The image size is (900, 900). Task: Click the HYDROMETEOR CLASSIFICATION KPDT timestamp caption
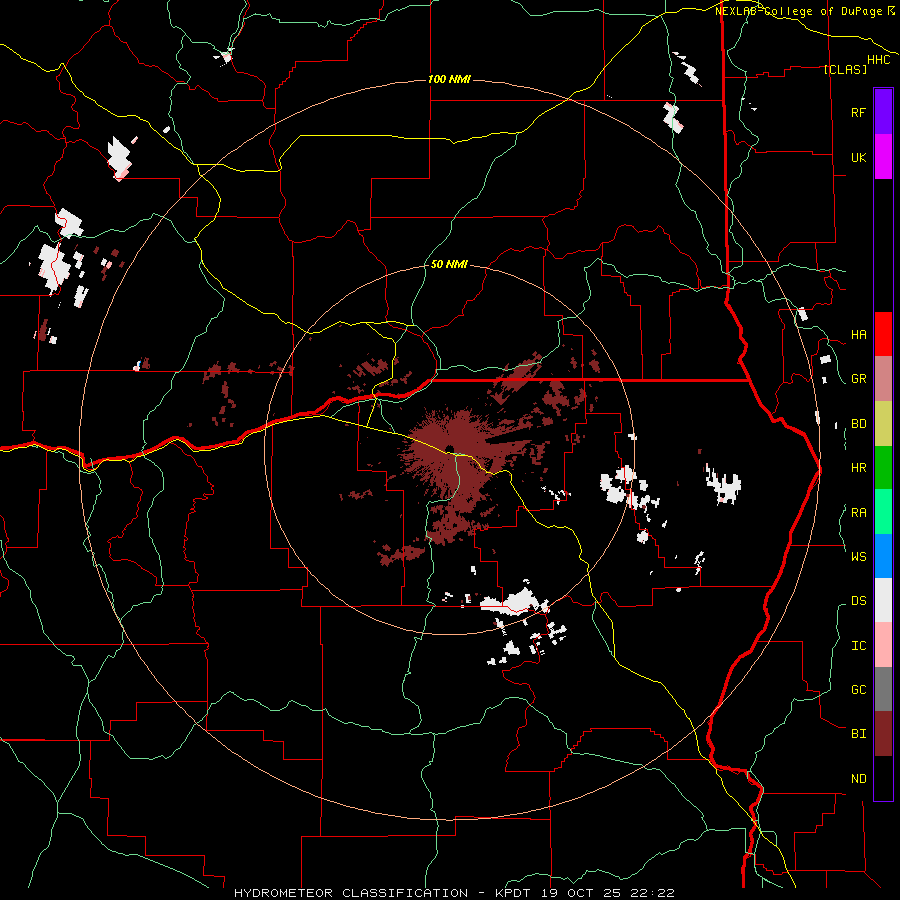[454, 893]
